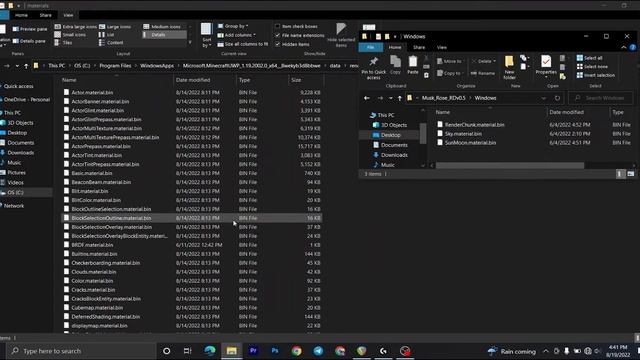Select Clouds.material.bin file
Image resolution: width=640 pixels, height=360 pixels.
94,272
